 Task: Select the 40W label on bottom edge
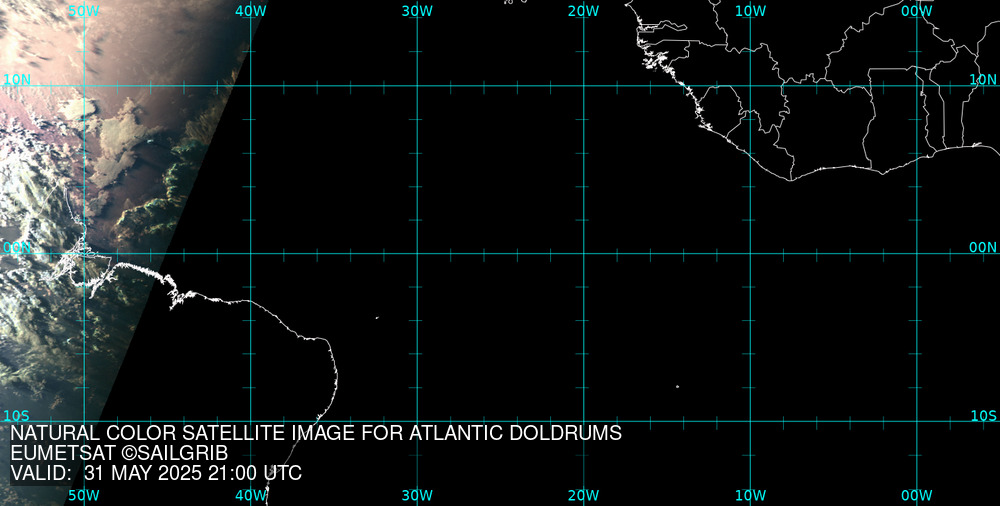251,495
